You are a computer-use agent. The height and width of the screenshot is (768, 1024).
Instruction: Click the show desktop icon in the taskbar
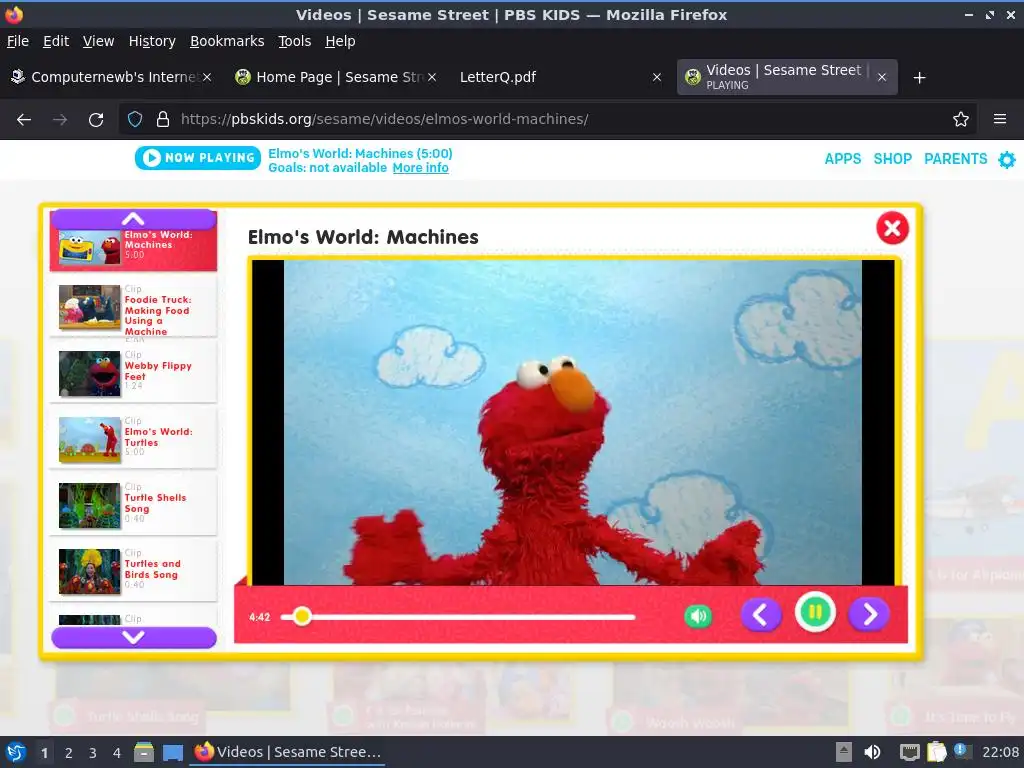173,753
